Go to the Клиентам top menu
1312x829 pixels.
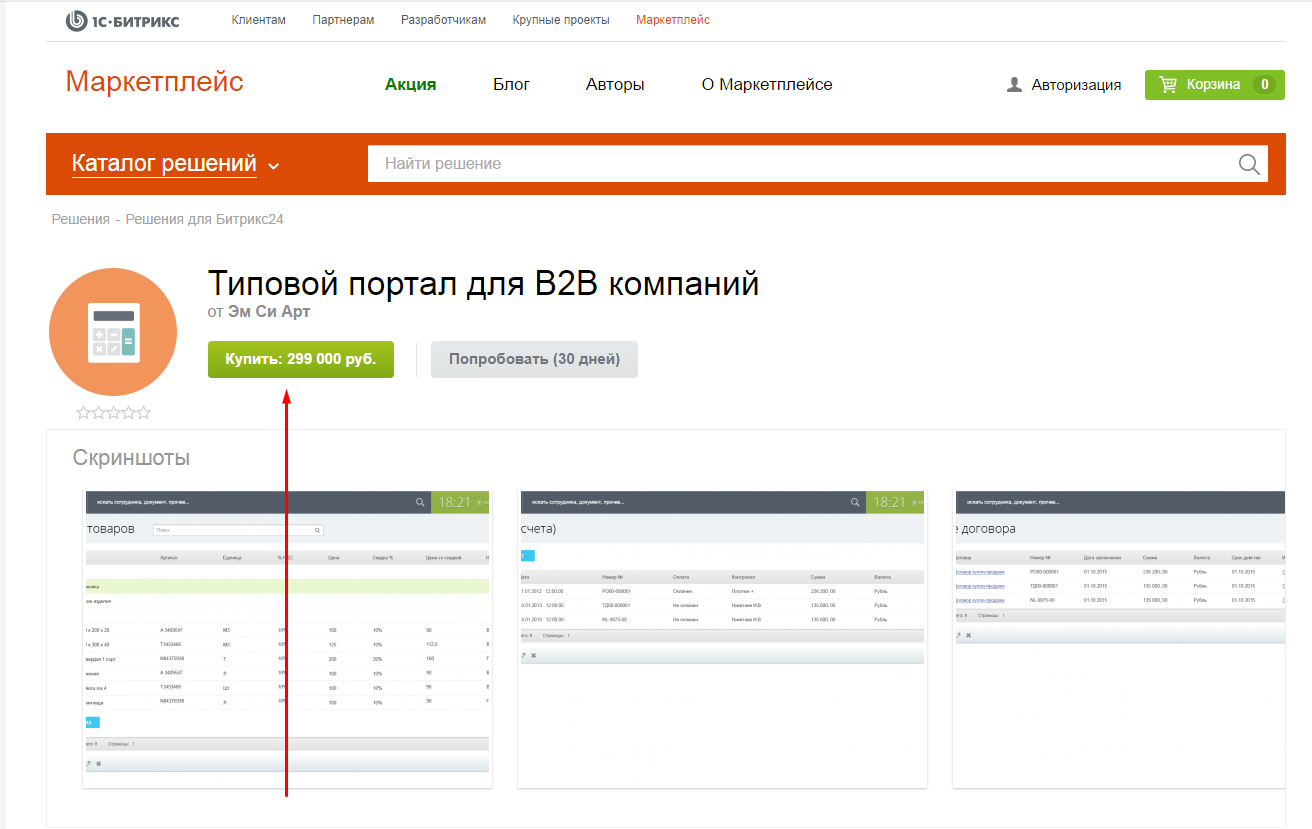tap(258, 20)
